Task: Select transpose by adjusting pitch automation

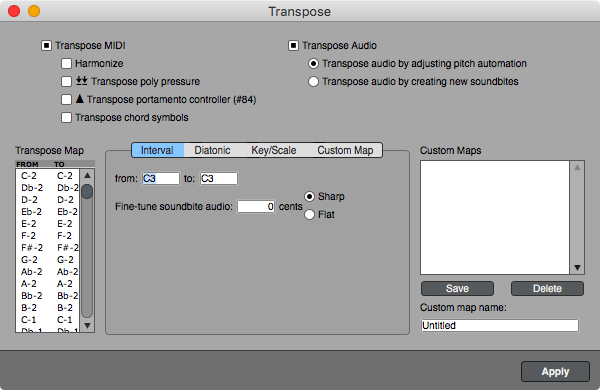Action: click(x=313, y=64)
